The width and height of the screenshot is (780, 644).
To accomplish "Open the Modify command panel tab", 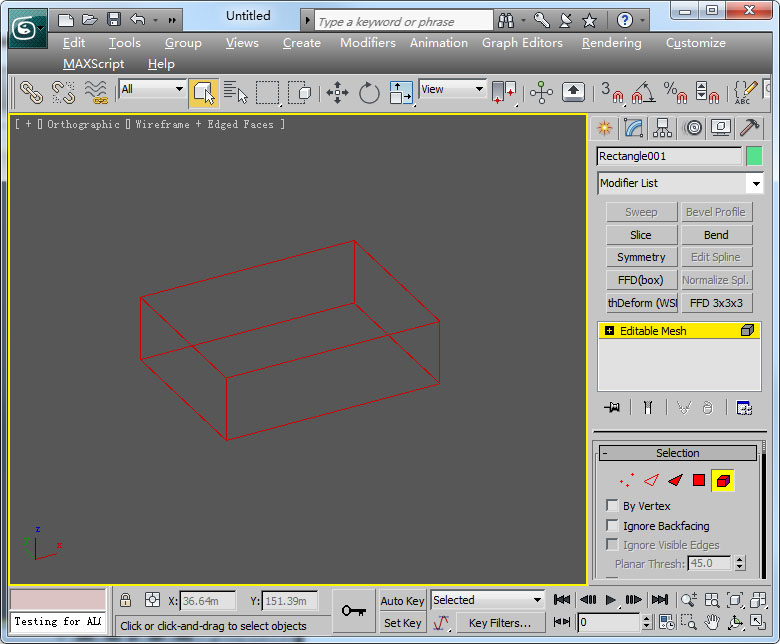I will [x=633, y=128].
